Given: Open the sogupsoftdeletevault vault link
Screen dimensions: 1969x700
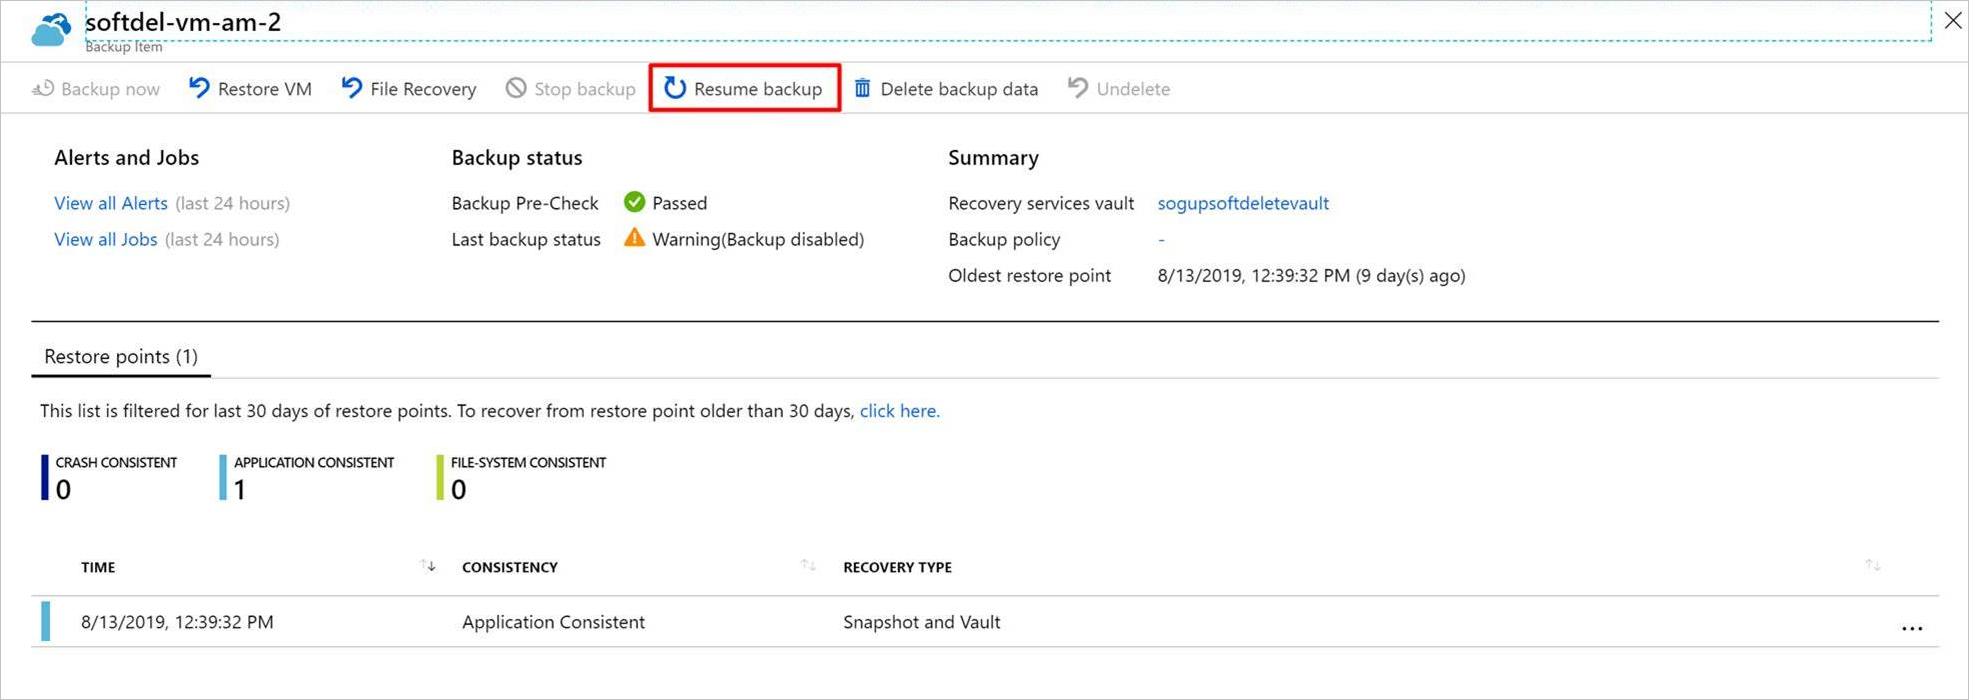Looking at the screenshot, I should 1243,203.
